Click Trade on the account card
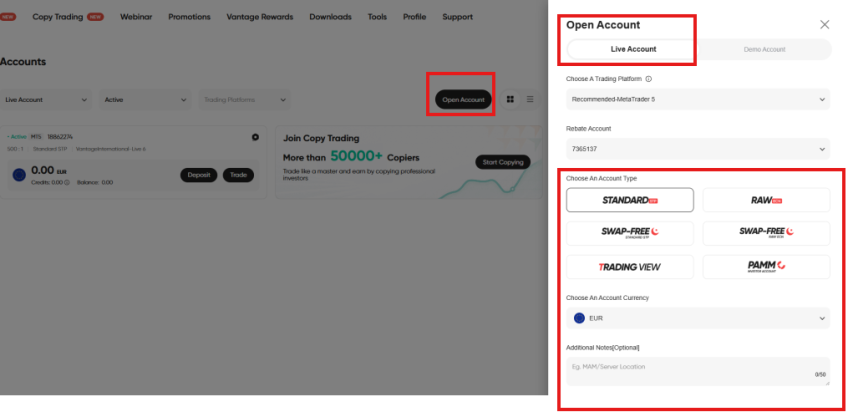Image resolution: width=848 pixels, height=412 pixels. tap(238, 175)
